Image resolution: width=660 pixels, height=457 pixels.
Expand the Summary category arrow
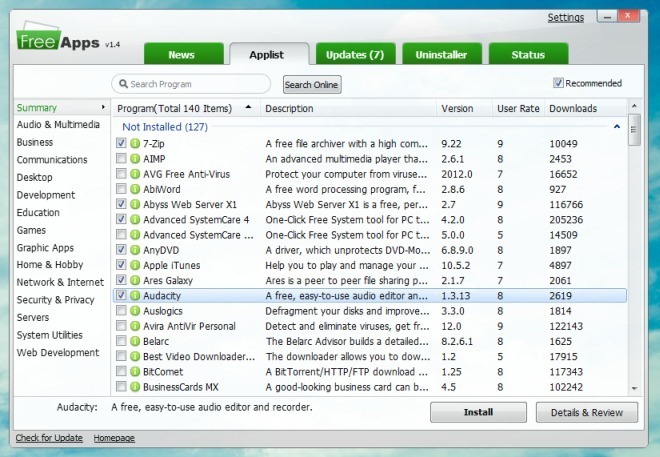pyautogui.click(x=103, y=107)
